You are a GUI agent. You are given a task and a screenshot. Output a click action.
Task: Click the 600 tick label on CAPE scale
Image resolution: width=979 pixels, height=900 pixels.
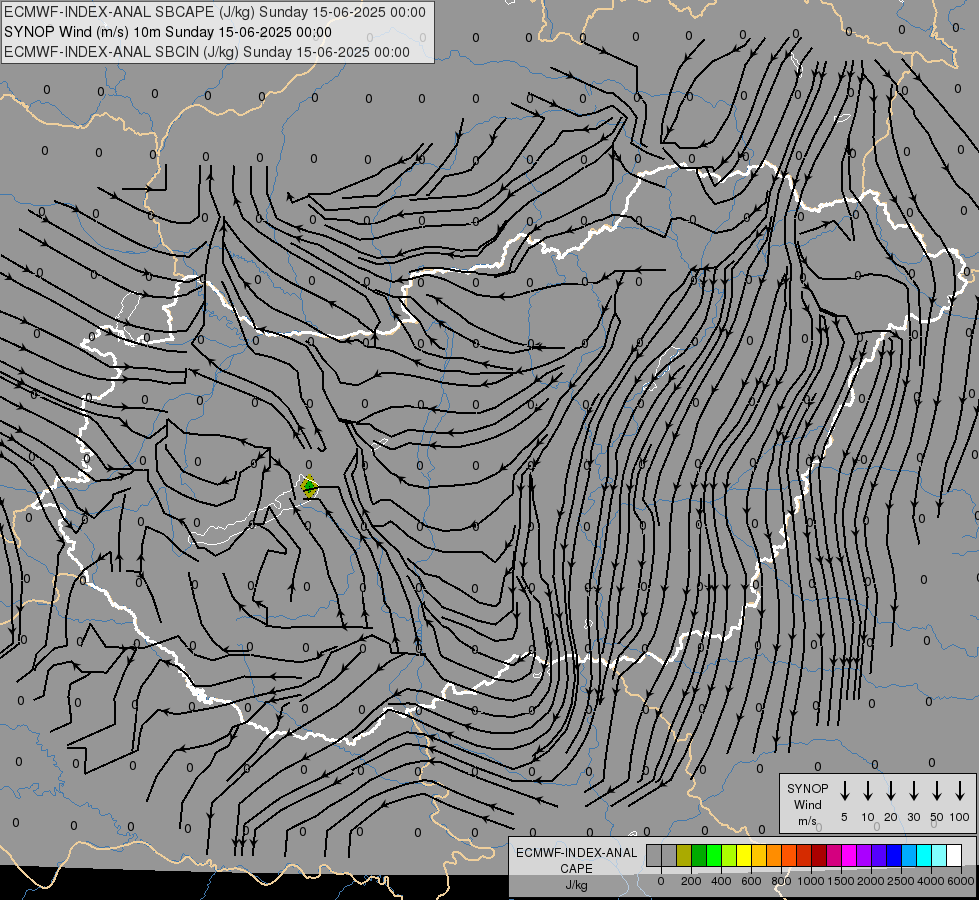[x=751, y=881]
